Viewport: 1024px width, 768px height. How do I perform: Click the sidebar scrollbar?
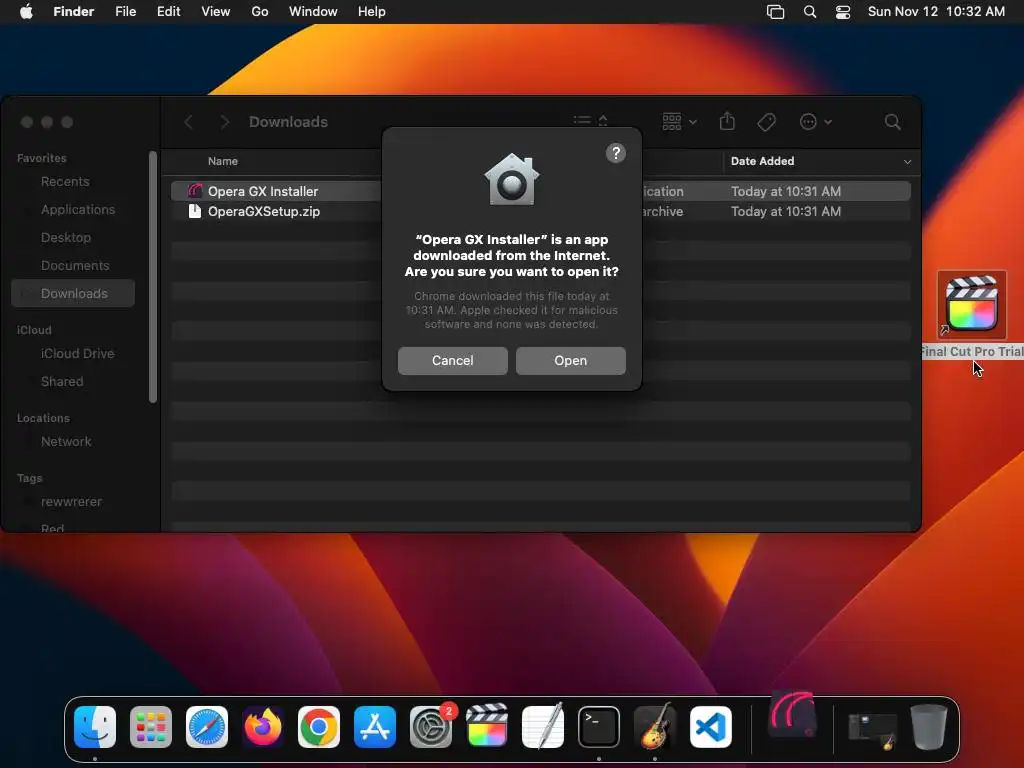[x=153, y=277]
